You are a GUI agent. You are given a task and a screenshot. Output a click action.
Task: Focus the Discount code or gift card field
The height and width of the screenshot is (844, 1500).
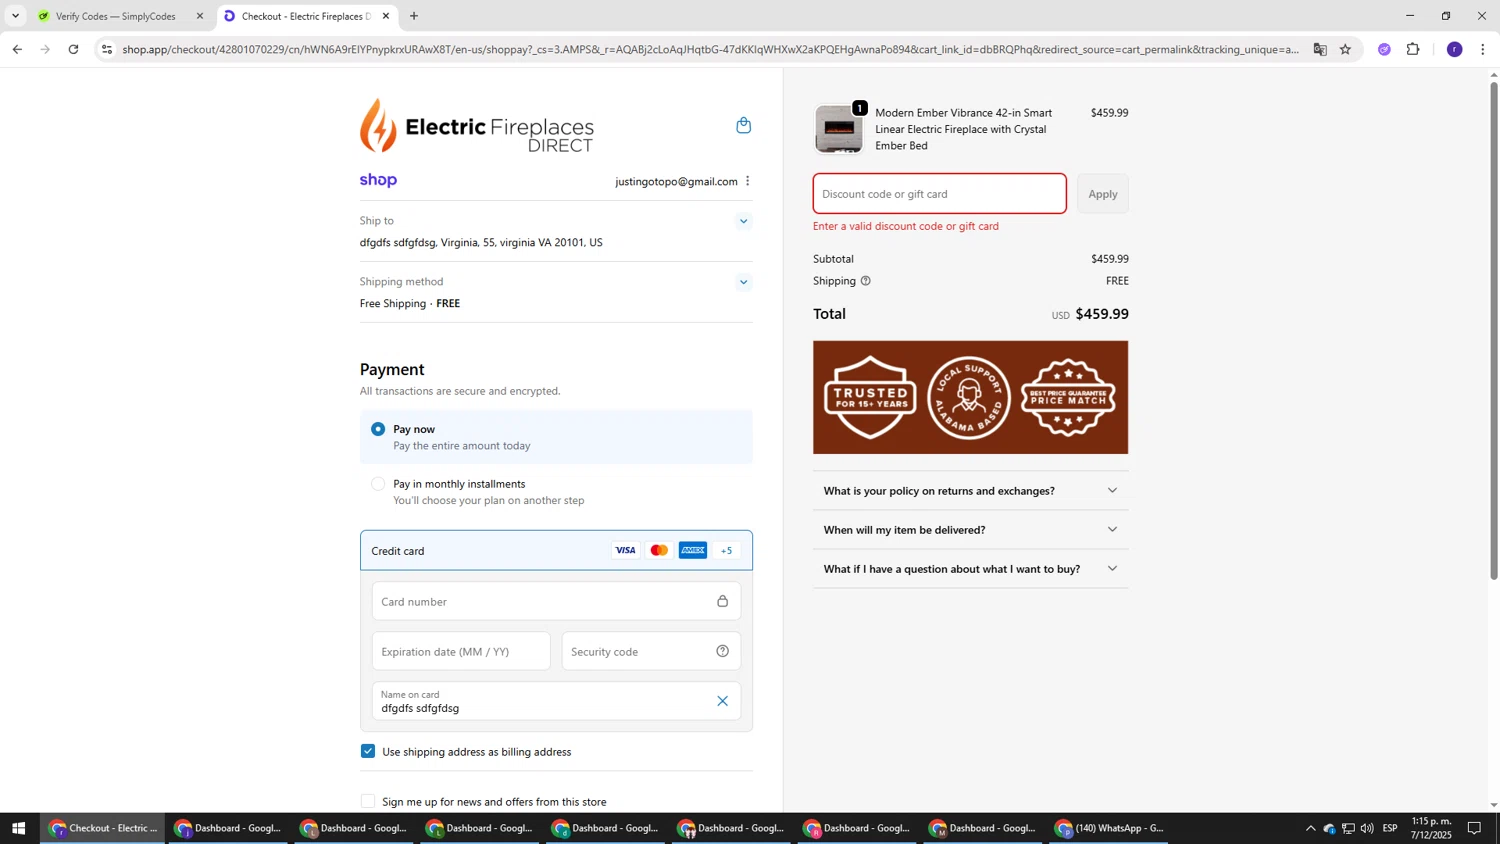point(939,194)
